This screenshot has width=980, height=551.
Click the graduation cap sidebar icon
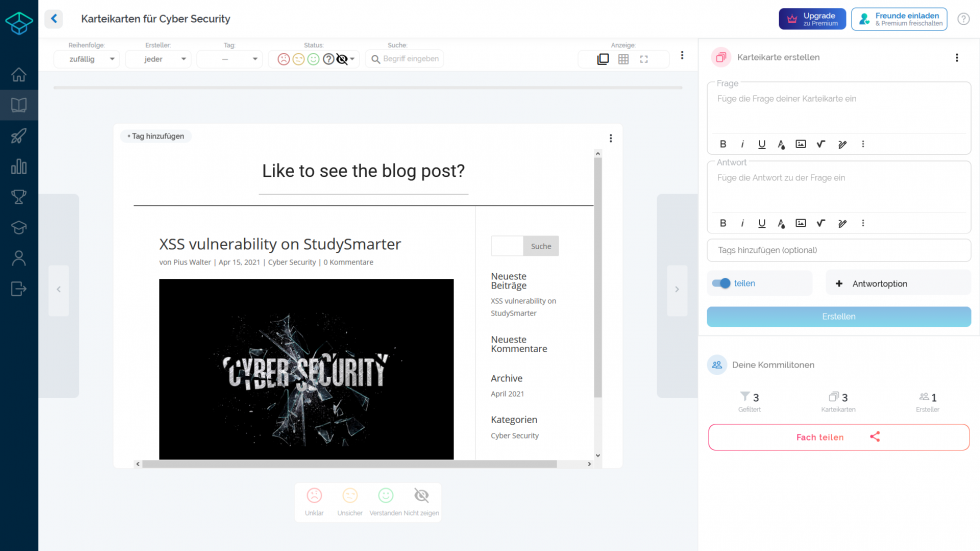[x=18, y=228]
